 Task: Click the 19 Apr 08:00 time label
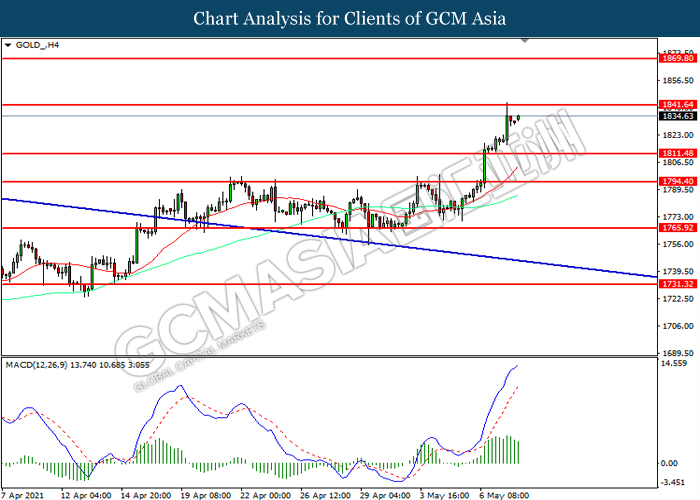[205, 495]
